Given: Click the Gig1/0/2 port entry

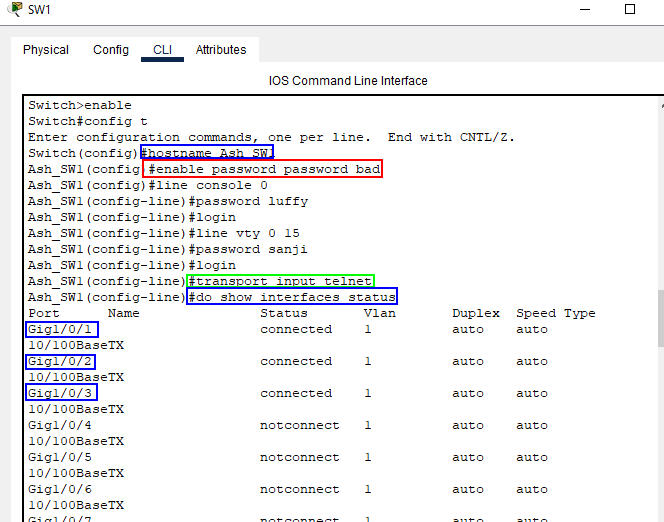Looking at the screenshot, I should click(60, 362).
